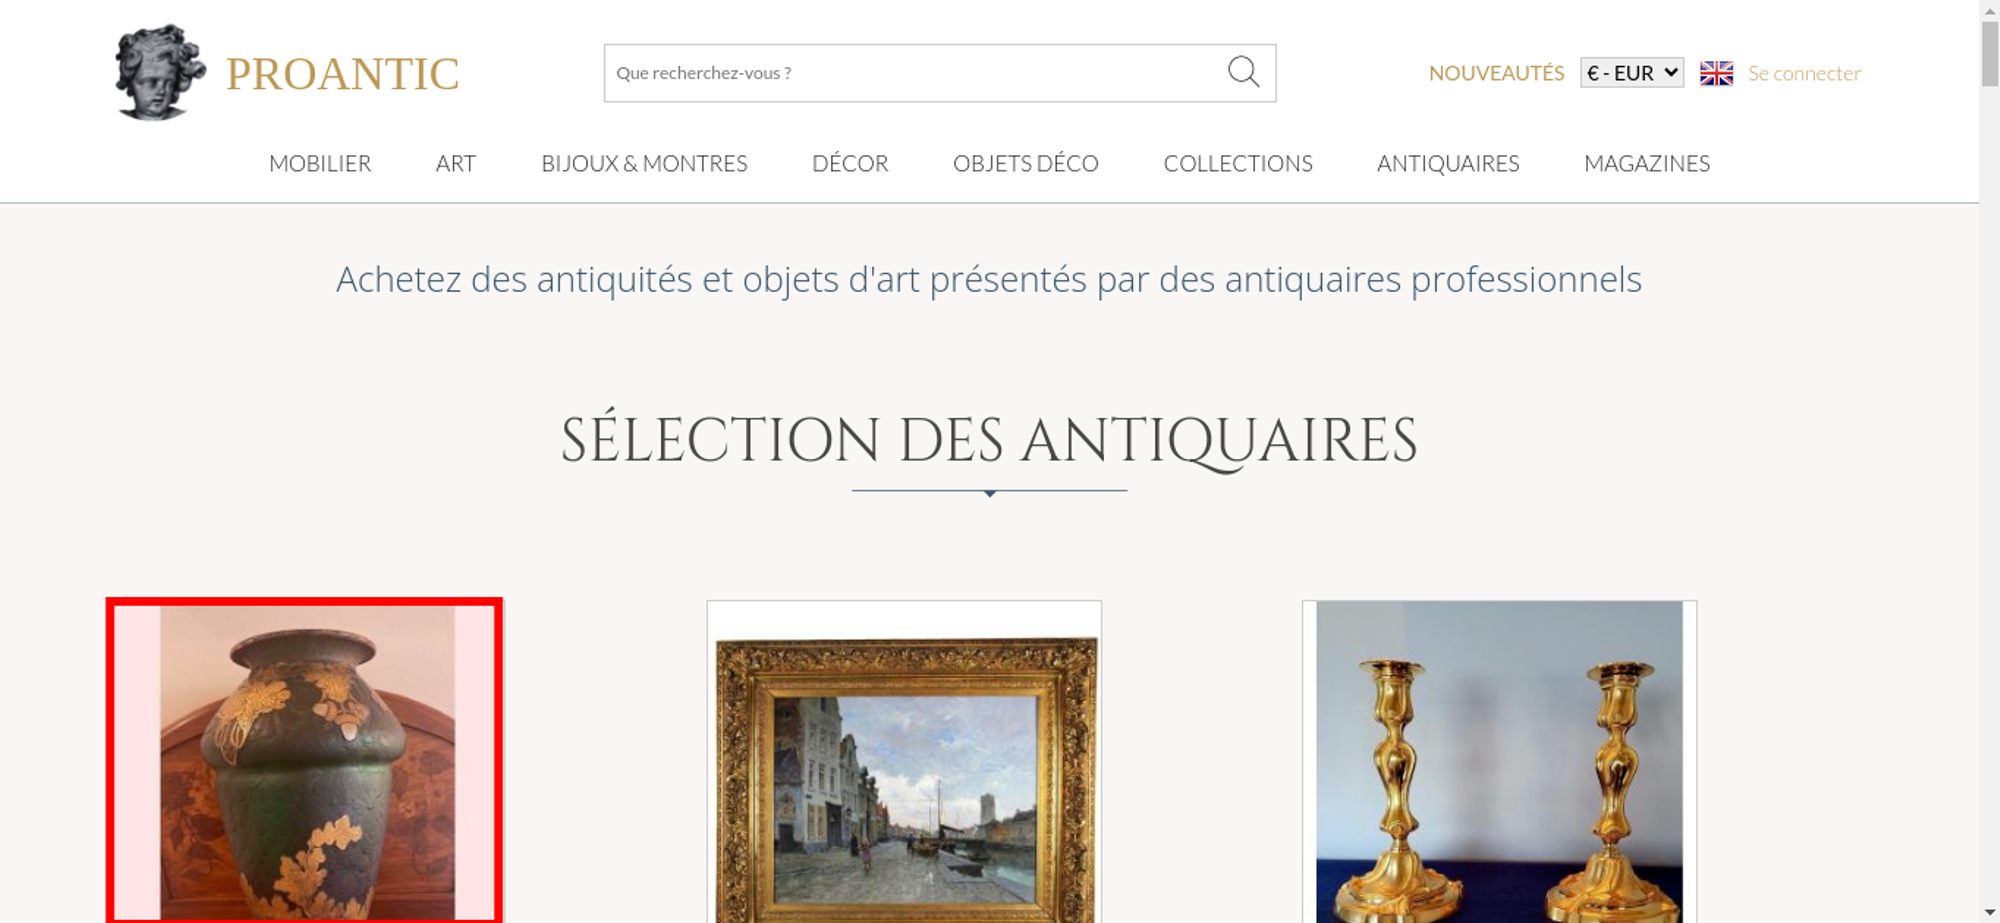This screenshot has height=923, width=2000.
Task: Open the Magazines menu
Action: (1647, 163)
